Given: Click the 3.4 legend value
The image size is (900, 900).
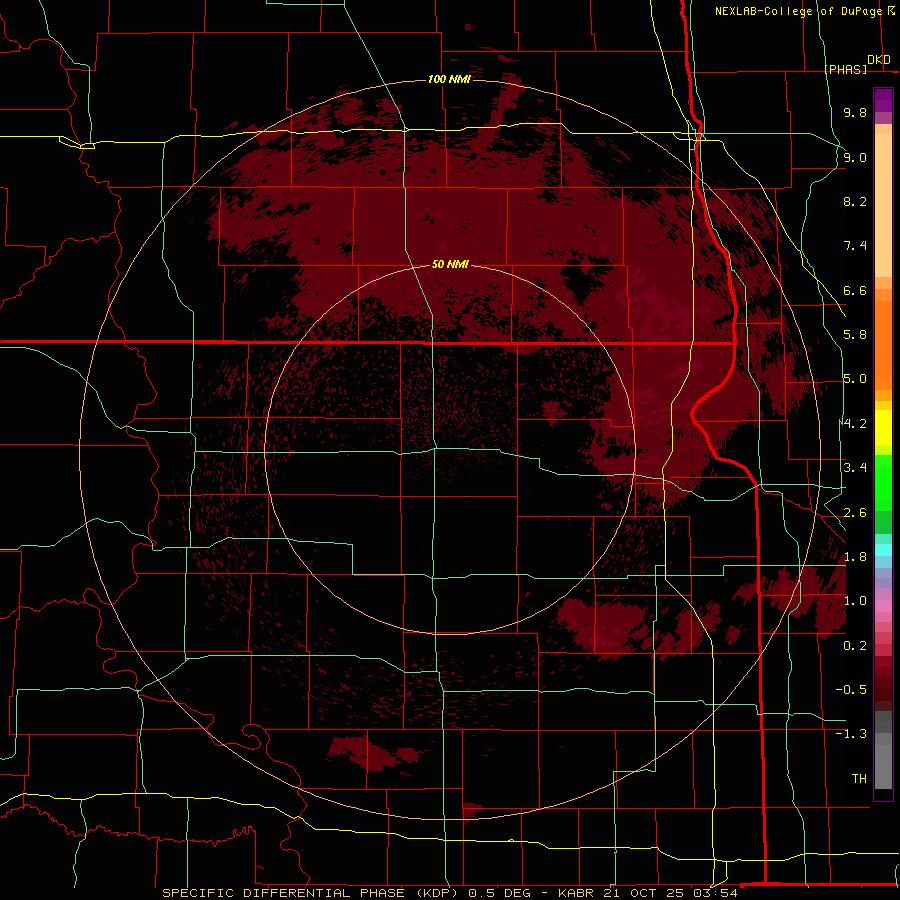Looking at the screenshot, I should click(855, 468).
